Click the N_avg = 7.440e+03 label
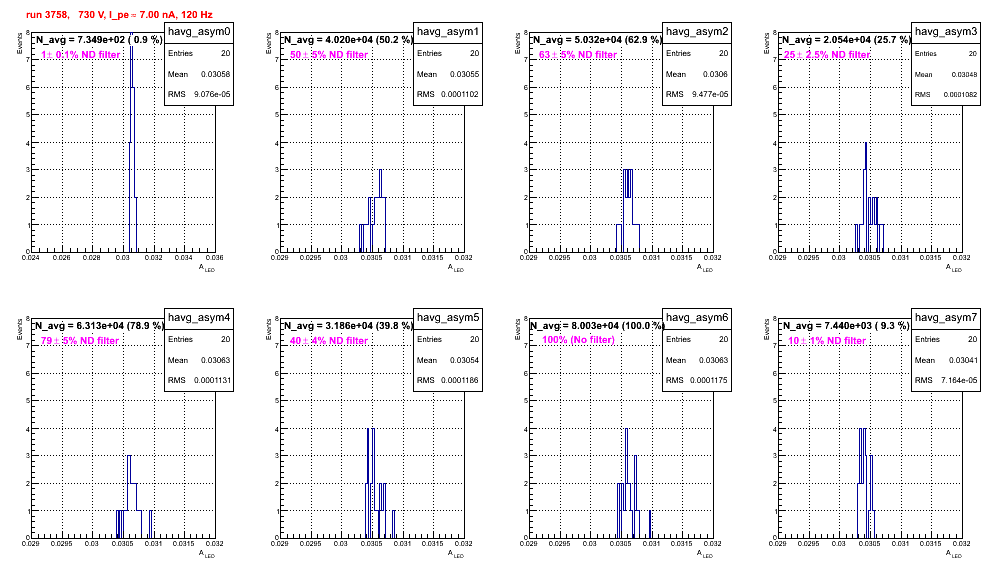 click(x=846, y=325)
